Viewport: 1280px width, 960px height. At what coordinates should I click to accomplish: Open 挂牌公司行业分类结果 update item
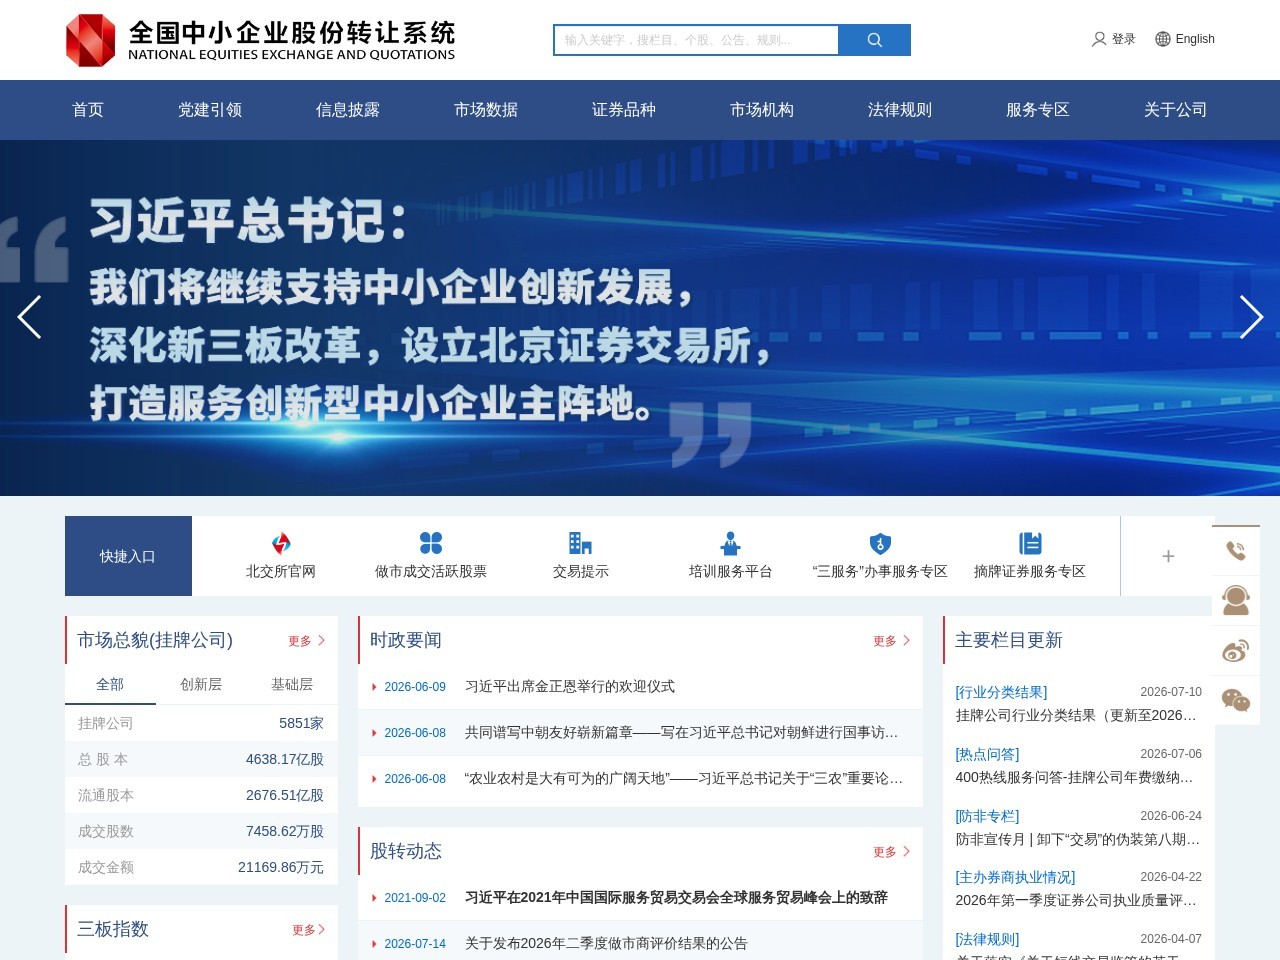[x=1076, y=715]
